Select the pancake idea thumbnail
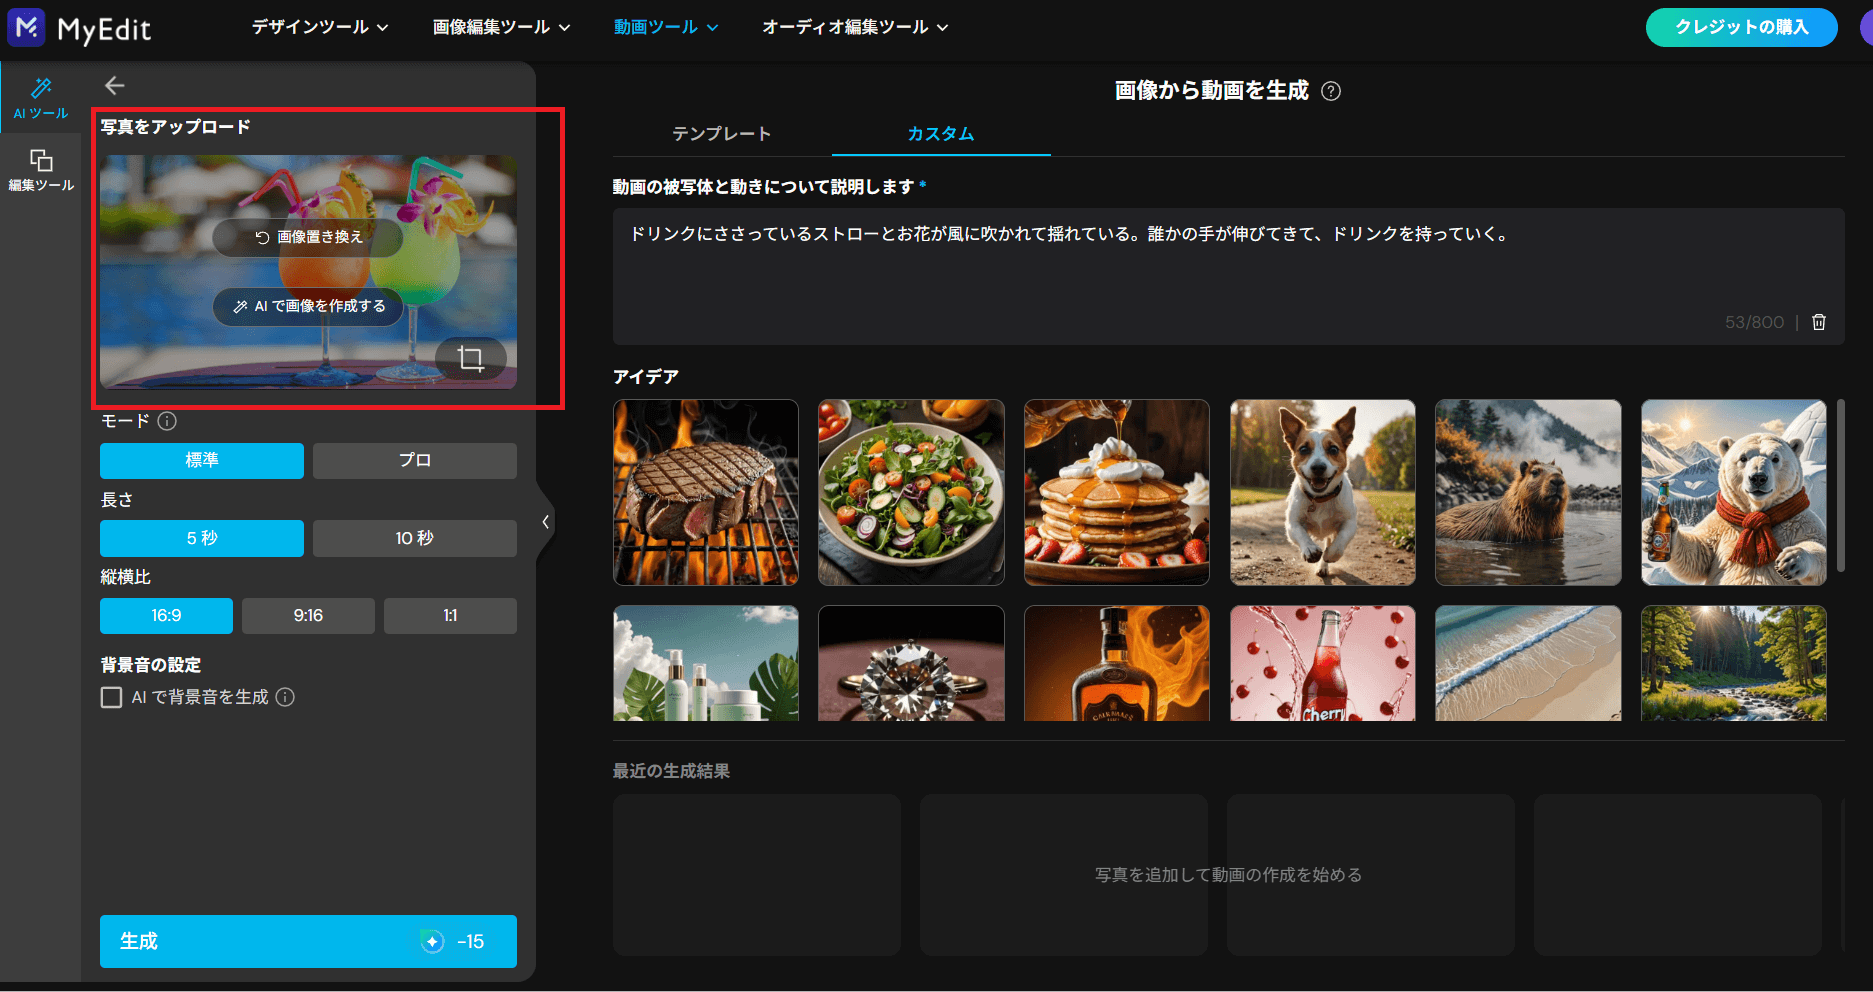The height and width of the screenshot is (992, 1873). pos(1116,492)
